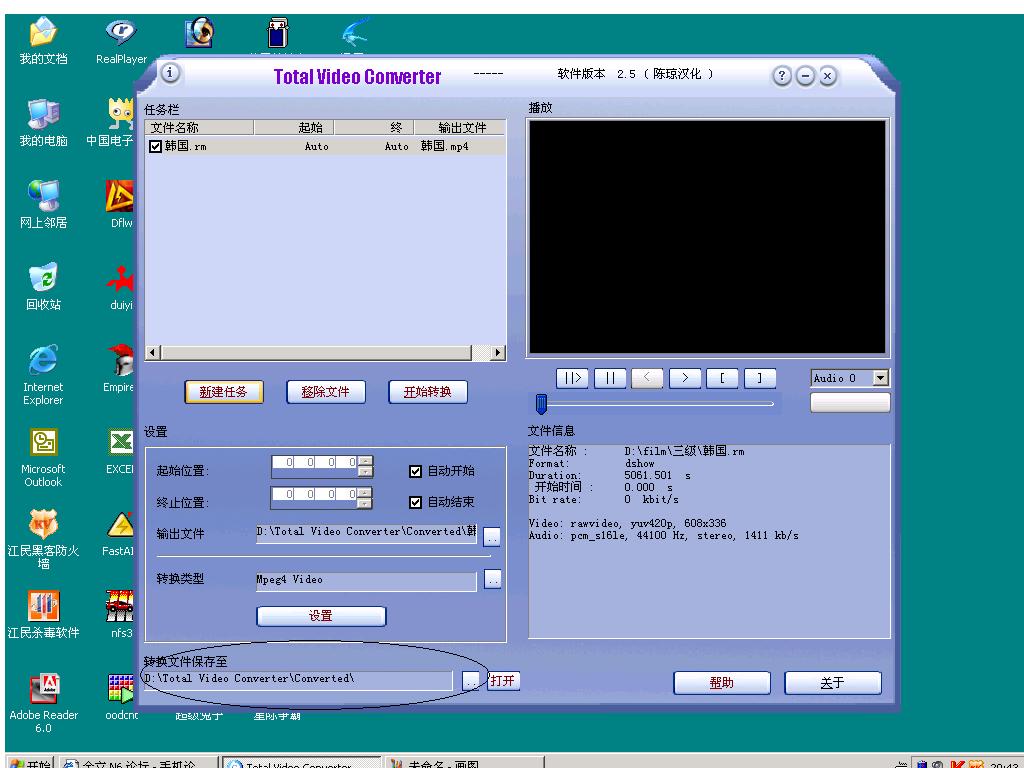Set start mark with the [ button

[x=722, y=378]
